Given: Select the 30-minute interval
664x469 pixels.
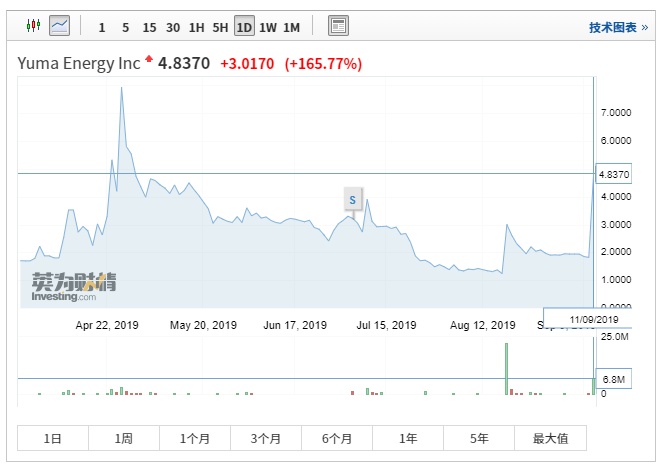Looking at the screenshot, I should [x=173, y=28].
